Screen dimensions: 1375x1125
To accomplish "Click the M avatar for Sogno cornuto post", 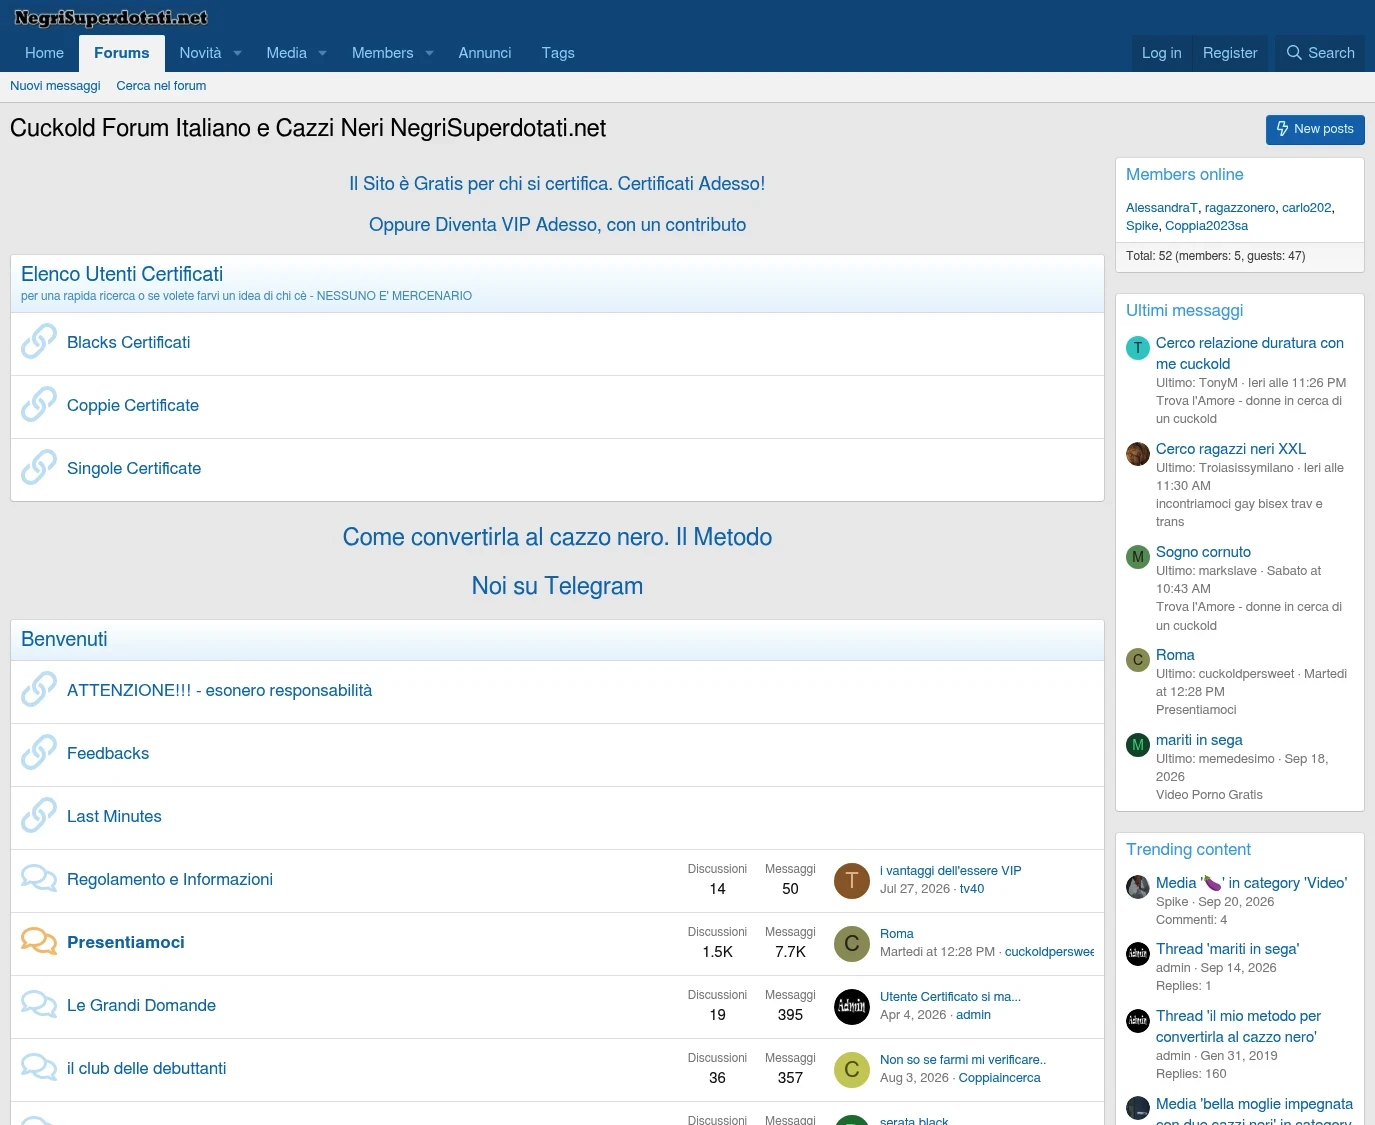I will 1138,557.
